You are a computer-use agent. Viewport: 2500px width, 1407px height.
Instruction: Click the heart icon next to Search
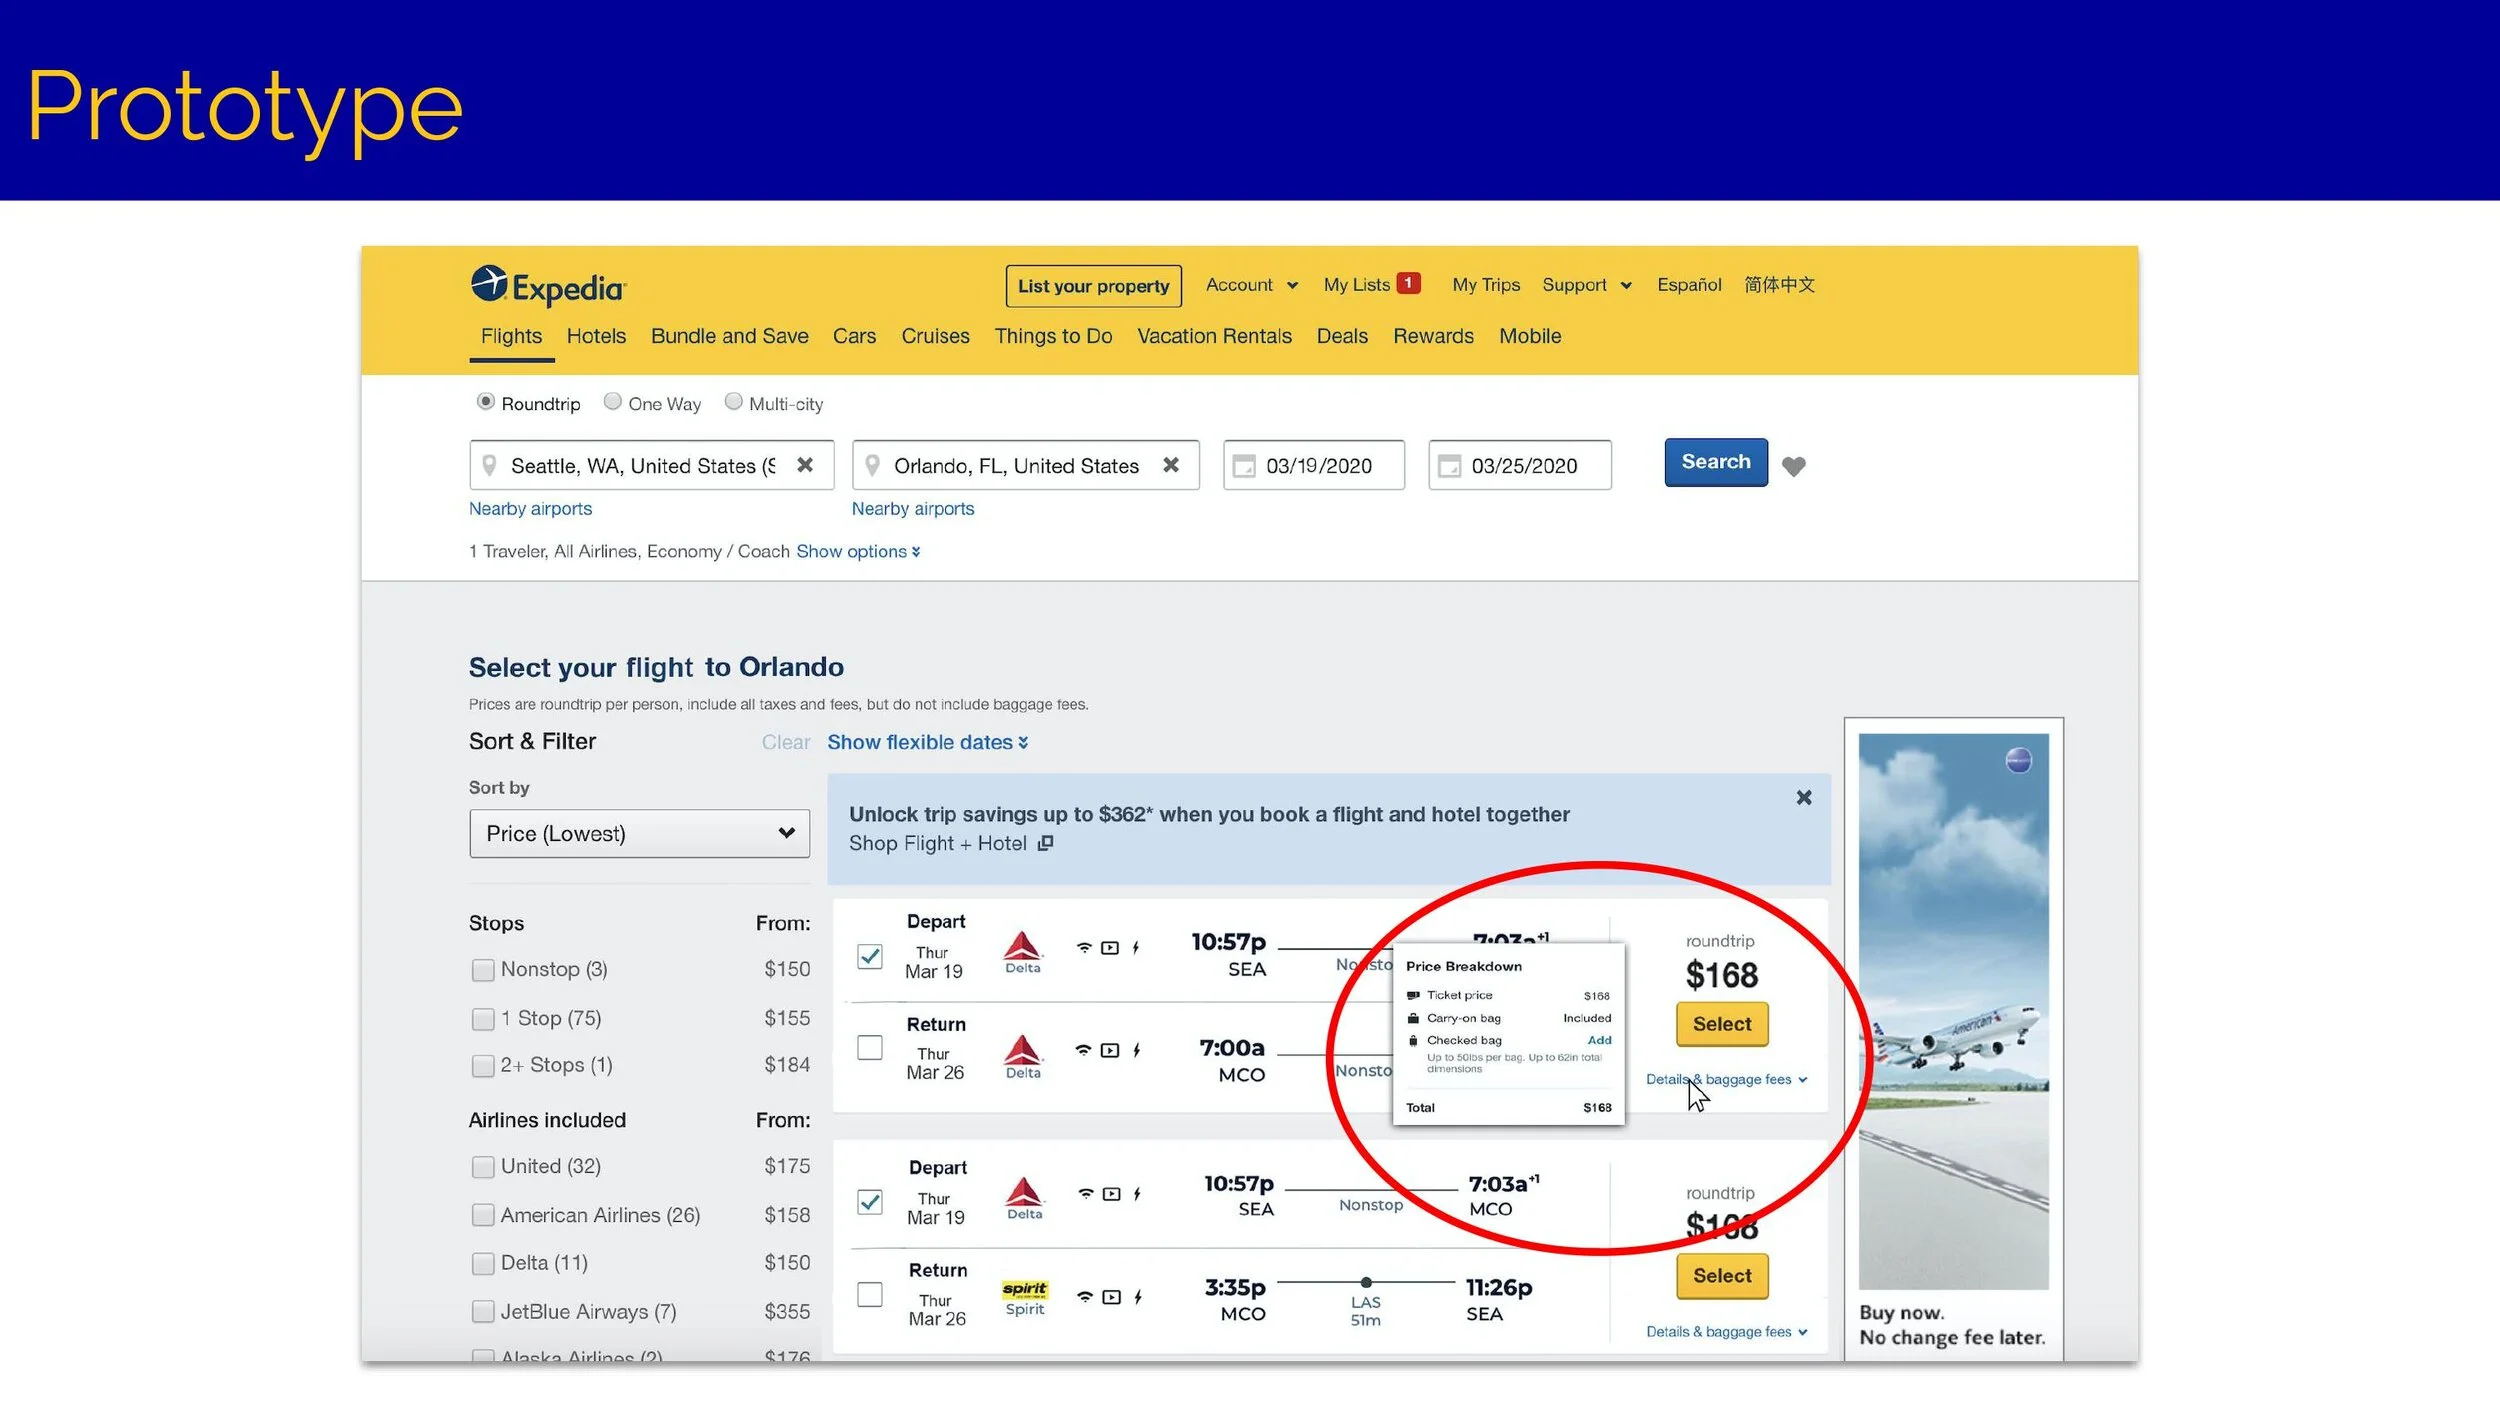click(x=1793, y=466)
